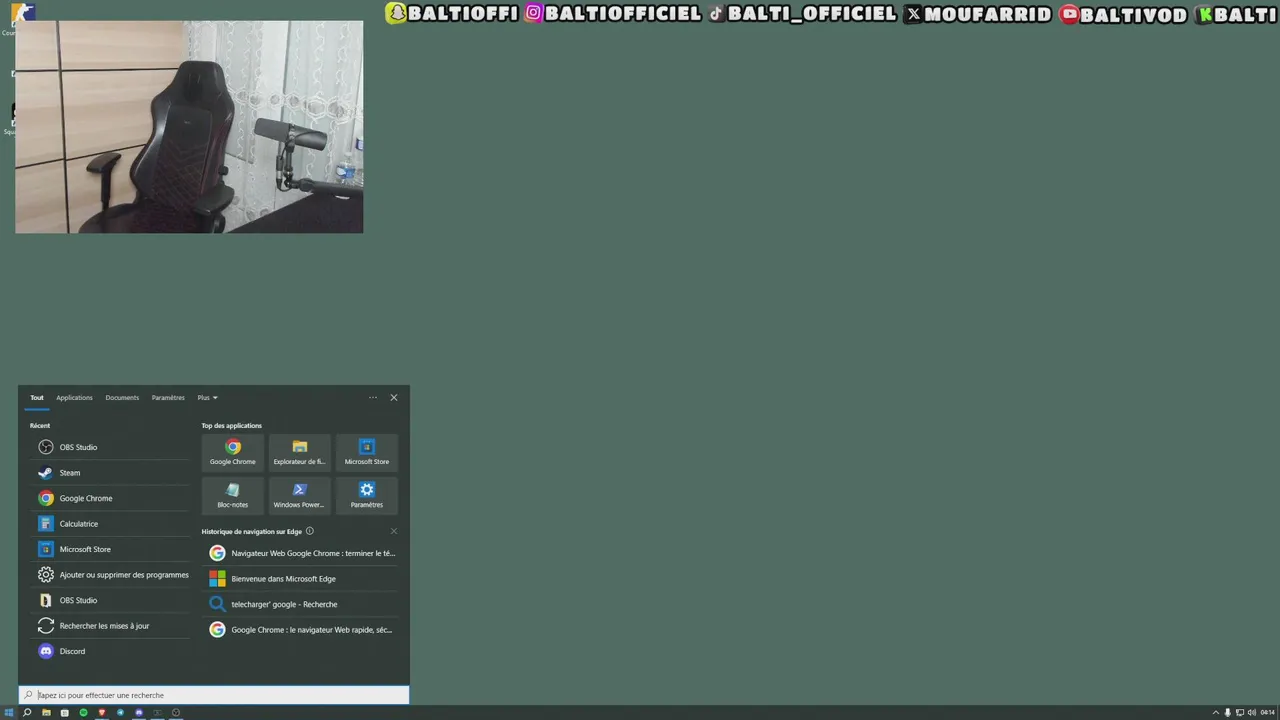The image size is (1280, 720).
Task: Open history item Google Chrome : le navigateur Web rapide
Action: tap(300, 630)
